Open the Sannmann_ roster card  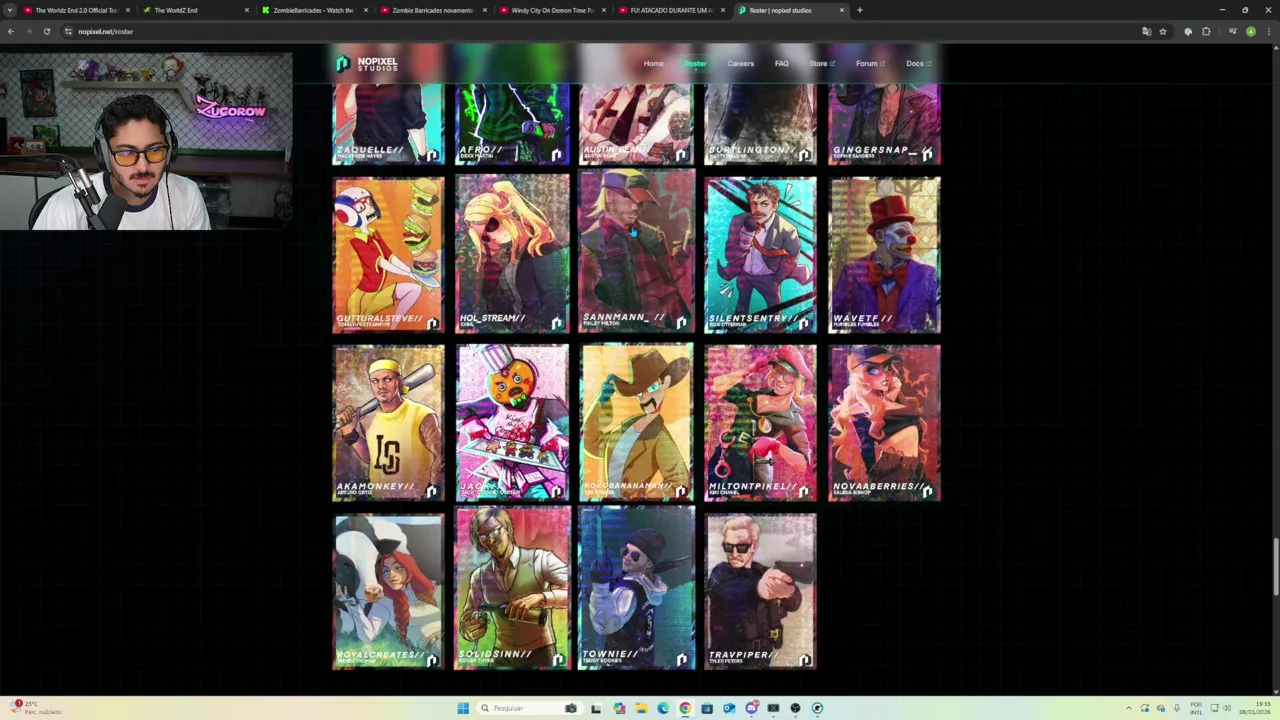tap(636, 251)
